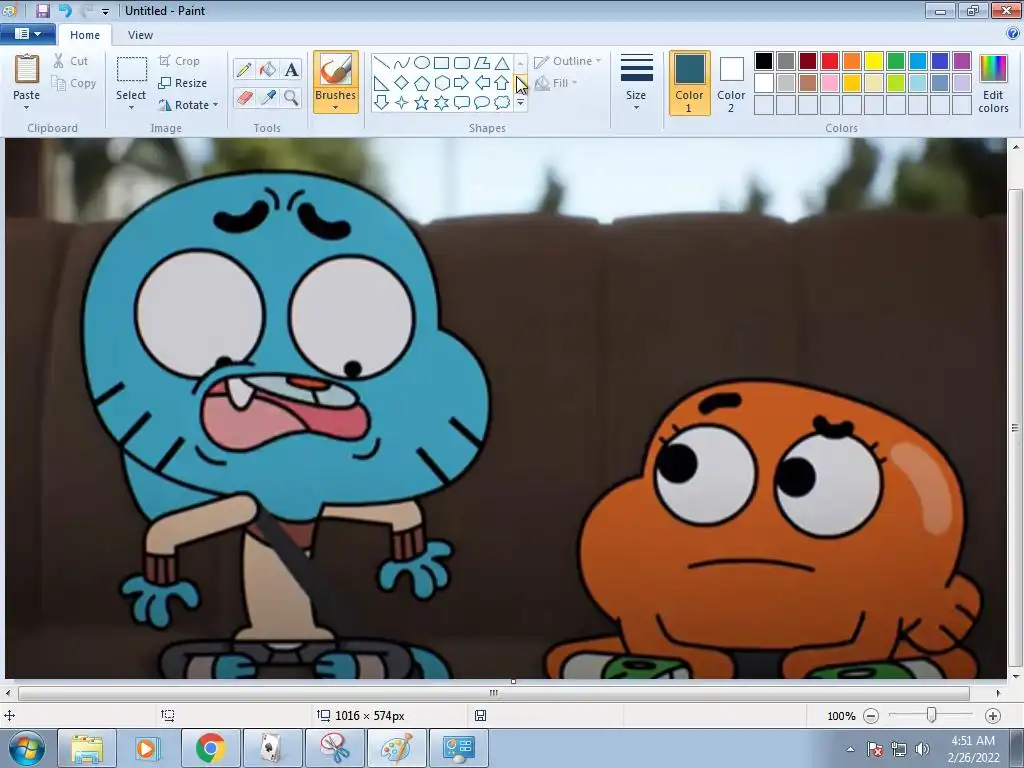Click the Zoom in plus button
1024x768 pixels.
[993, 716]
